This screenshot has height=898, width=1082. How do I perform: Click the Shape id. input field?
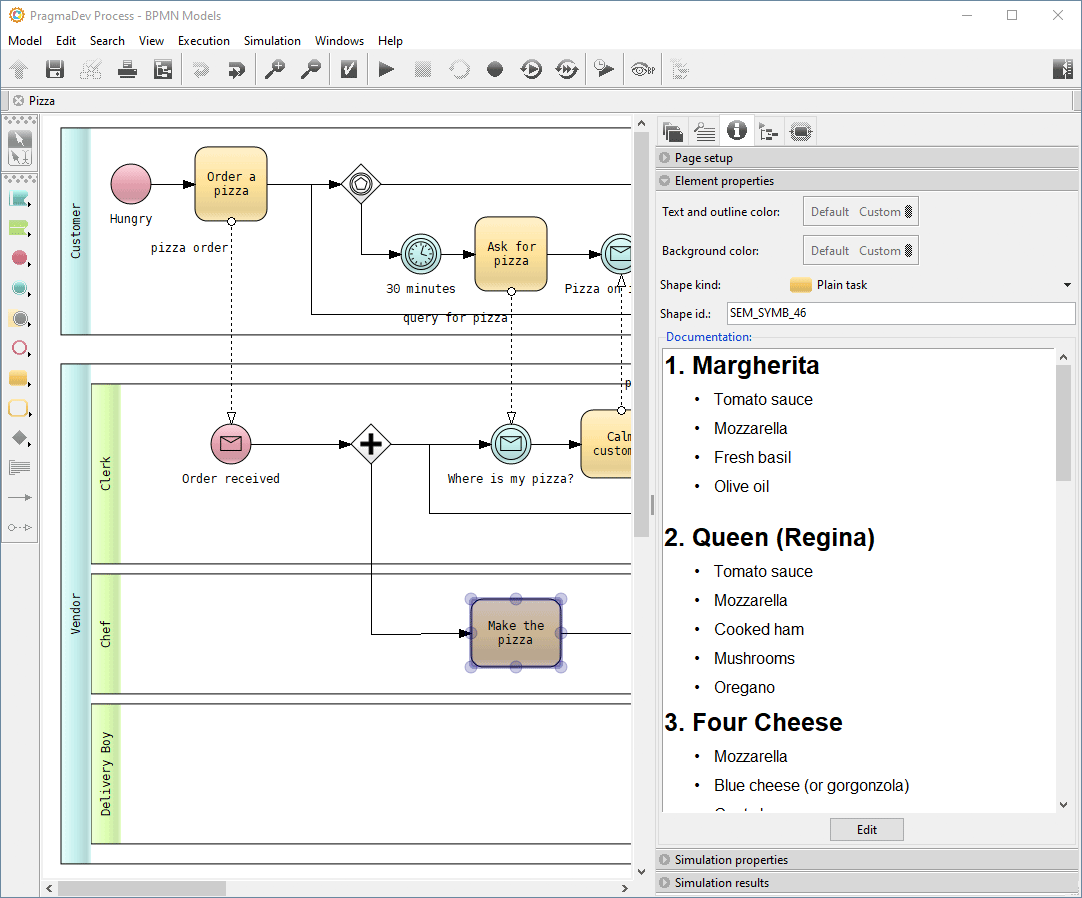900,314
